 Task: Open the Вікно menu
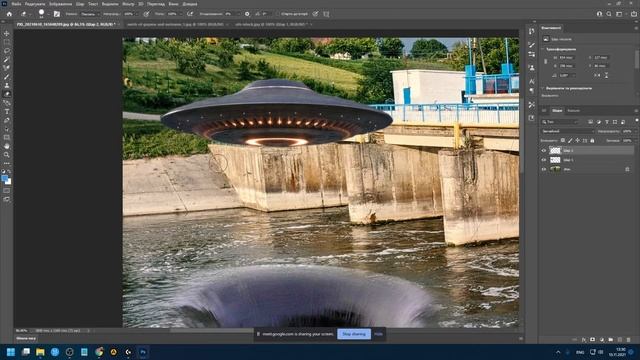[173, 4]
